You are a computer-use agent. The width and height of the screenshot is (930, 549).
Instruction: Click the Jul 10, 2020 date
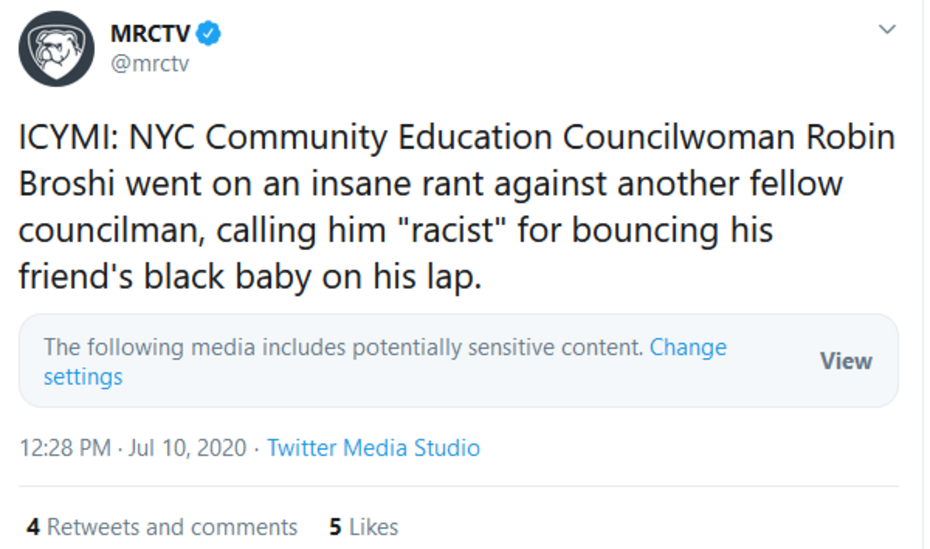186,447
